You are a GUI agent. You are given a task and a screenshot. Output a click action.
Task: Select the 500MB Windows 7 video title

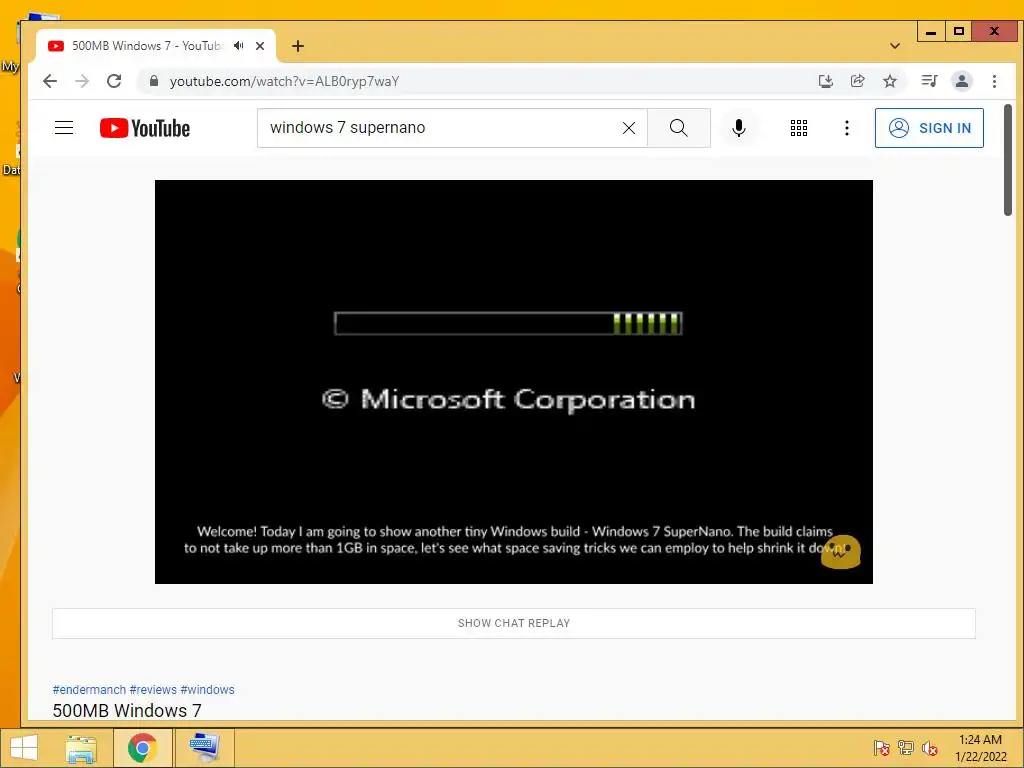pyautogui.click(x=127, y=711)
